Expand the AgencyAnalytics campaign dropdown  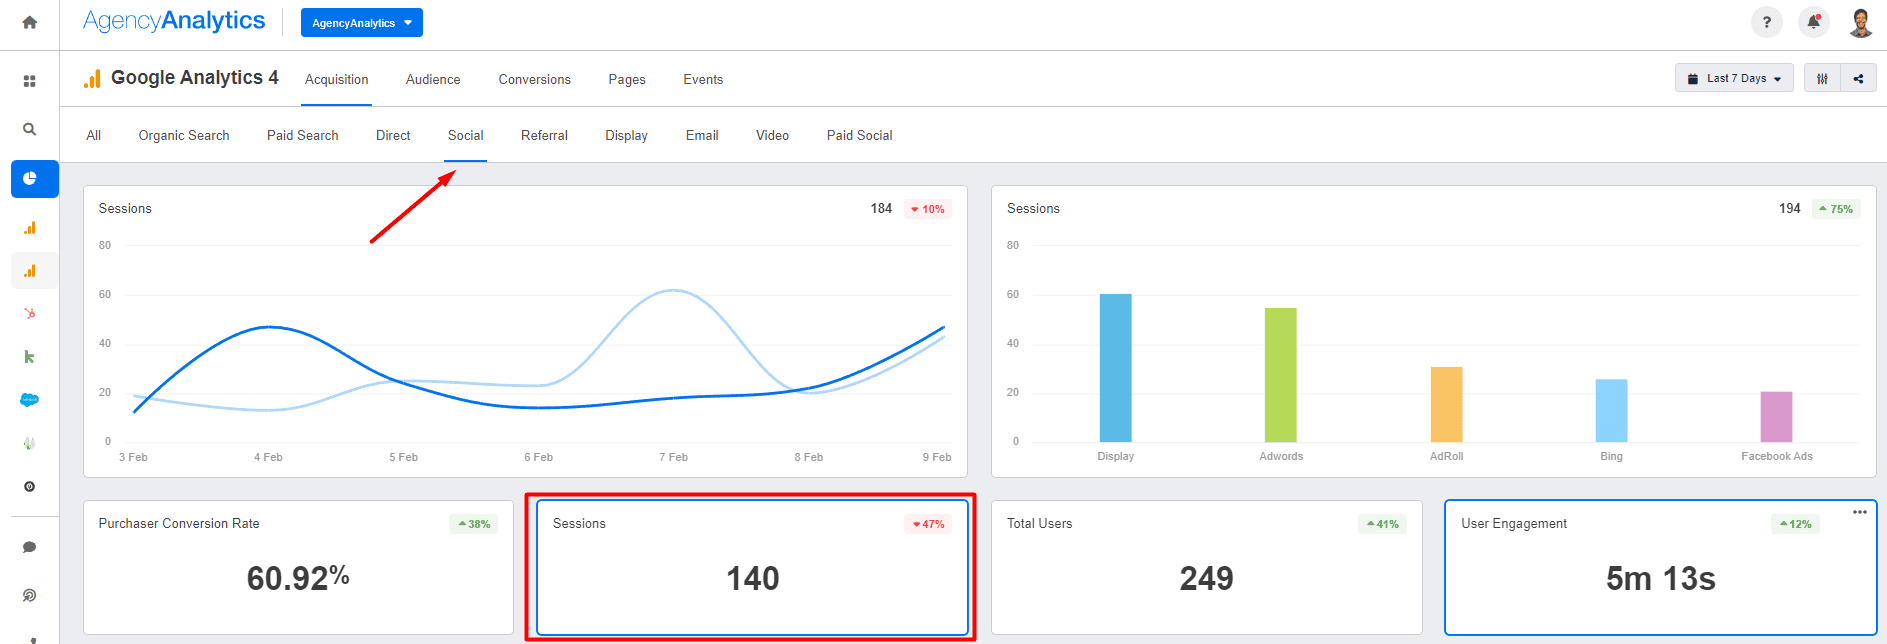[361, 23]
